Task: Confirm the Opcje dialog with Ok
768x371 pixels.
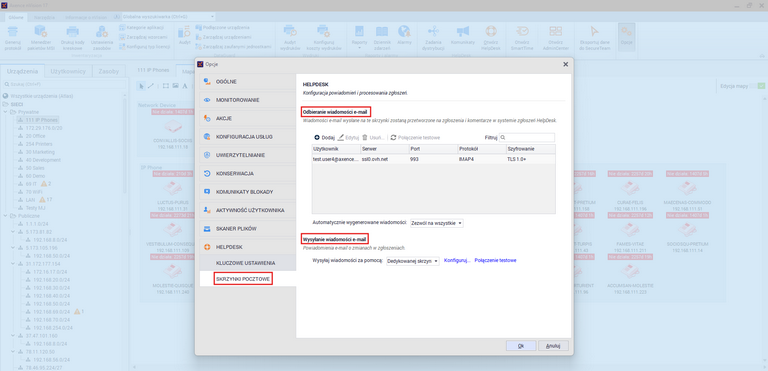Action: coord(521,346)
